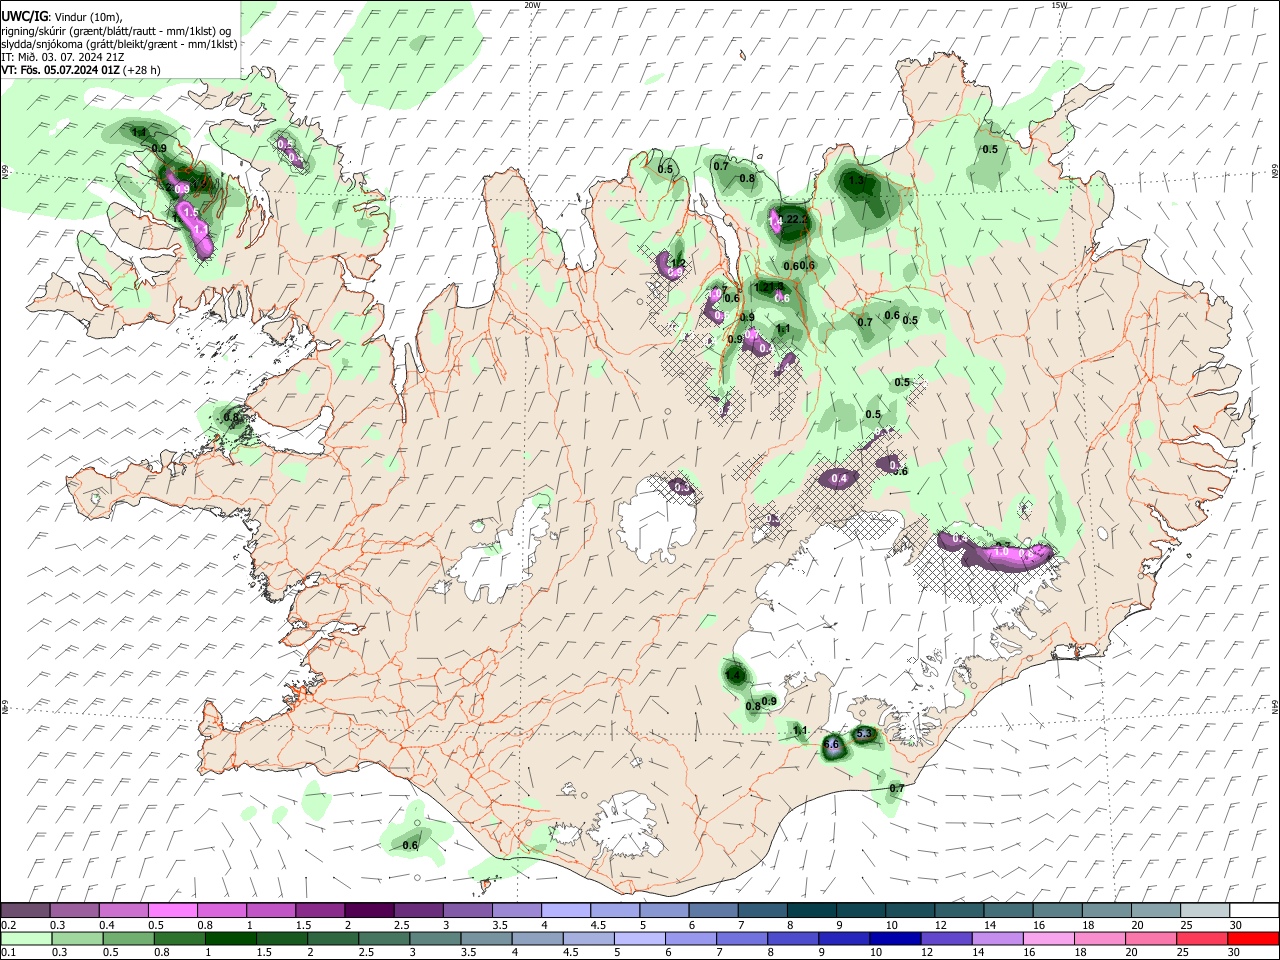Click the lower scale swatch between 0.5 and 0.8

point(128,938)
